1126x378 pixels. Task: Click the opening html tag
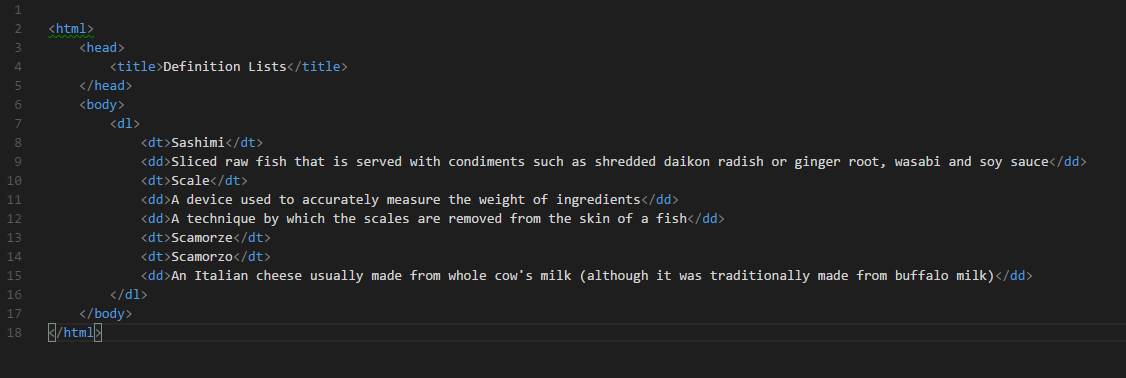tap(71, 29)
